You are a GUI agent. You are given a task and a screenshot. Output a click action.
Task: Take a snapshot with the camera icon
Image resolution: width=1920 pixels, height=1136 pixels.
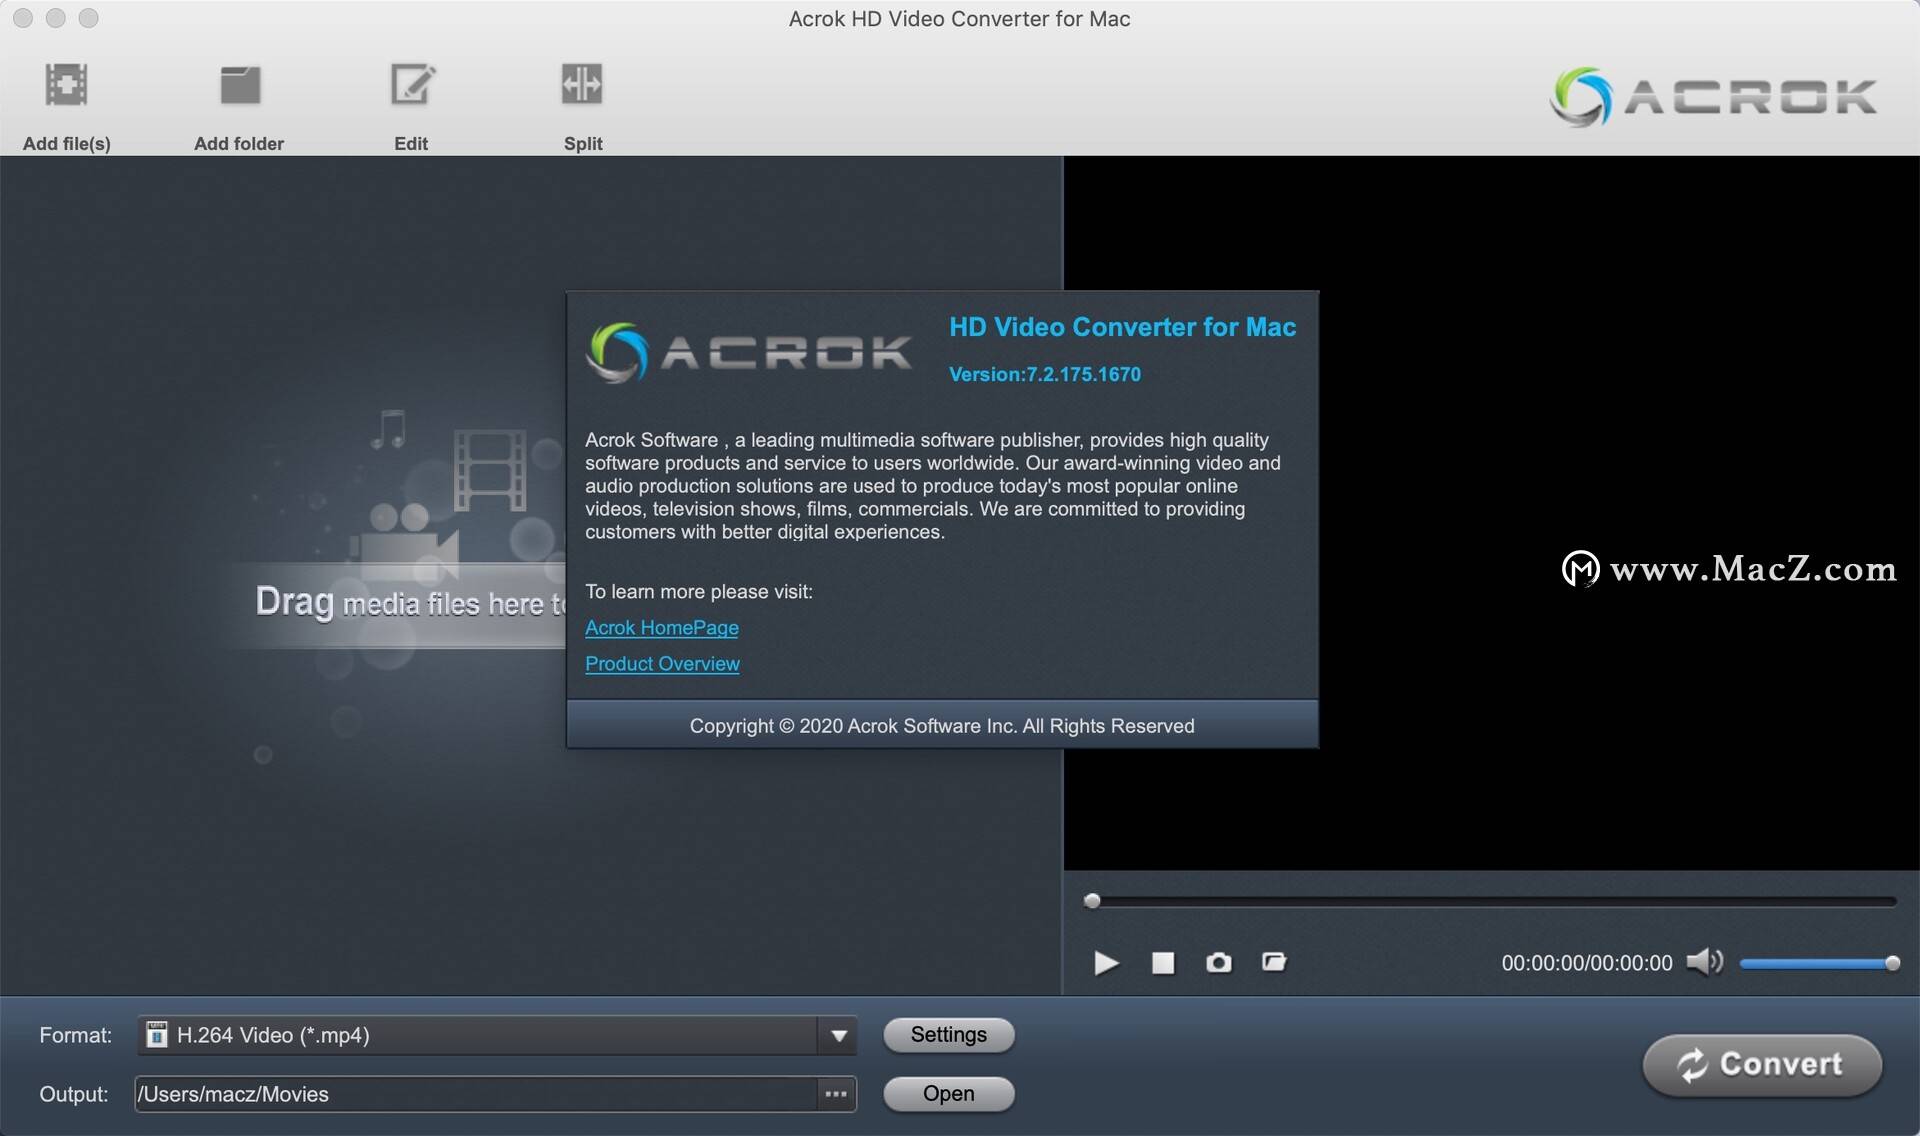1218,963
